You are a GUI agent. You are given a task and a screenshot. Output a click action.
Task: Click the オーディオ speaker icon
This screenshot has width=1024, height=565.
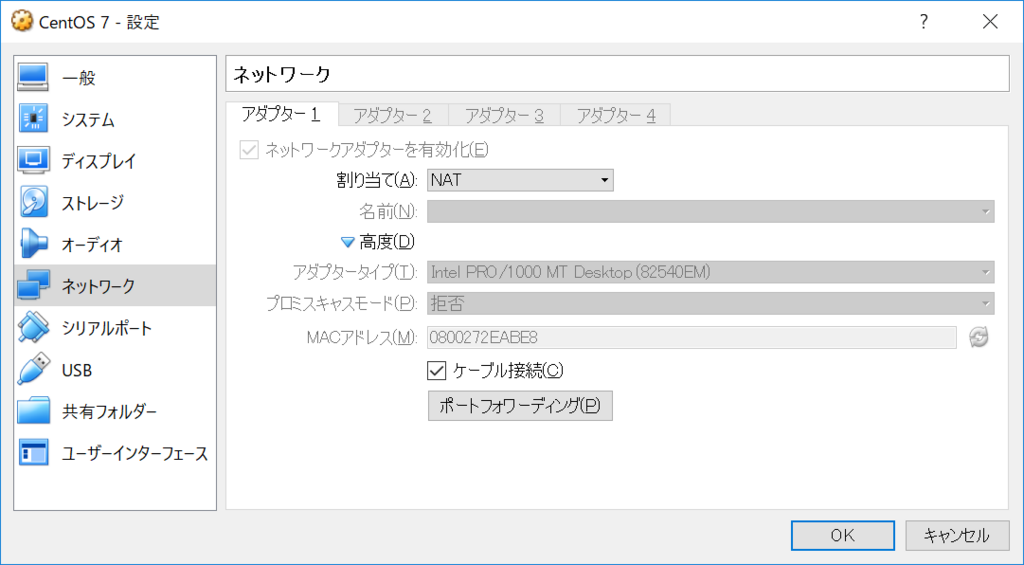[33, 244]
